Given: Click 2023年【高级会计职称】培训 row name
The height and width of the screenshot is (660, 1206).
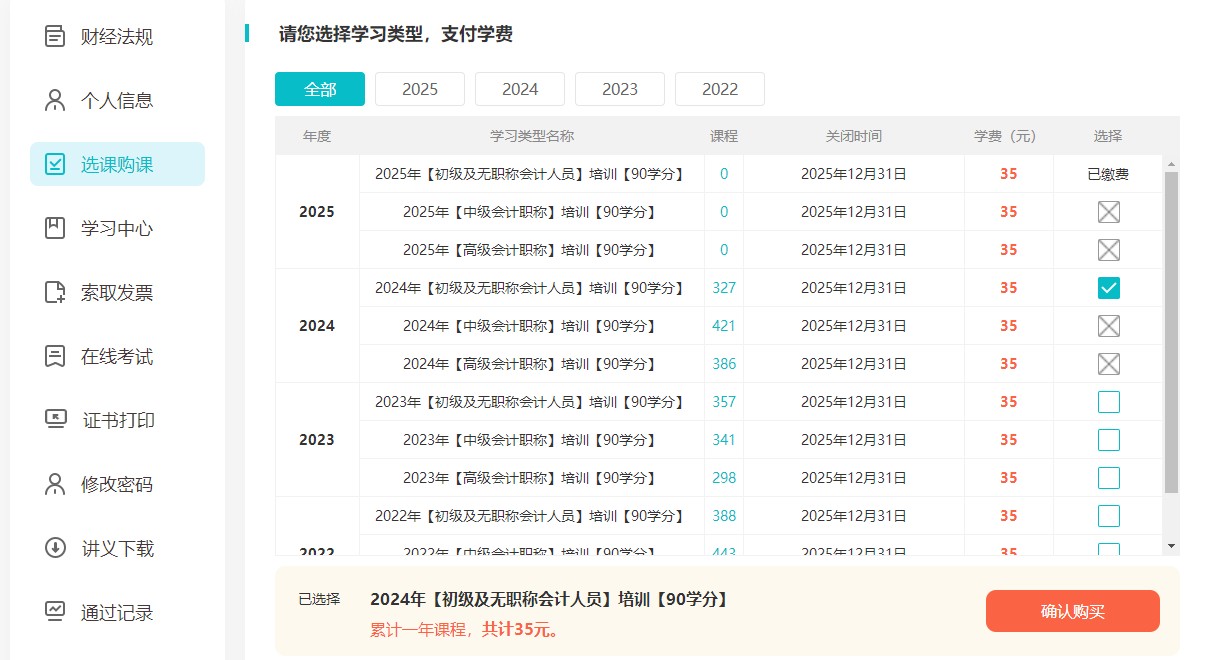Looking at the screenshot, I should [531, 478].
